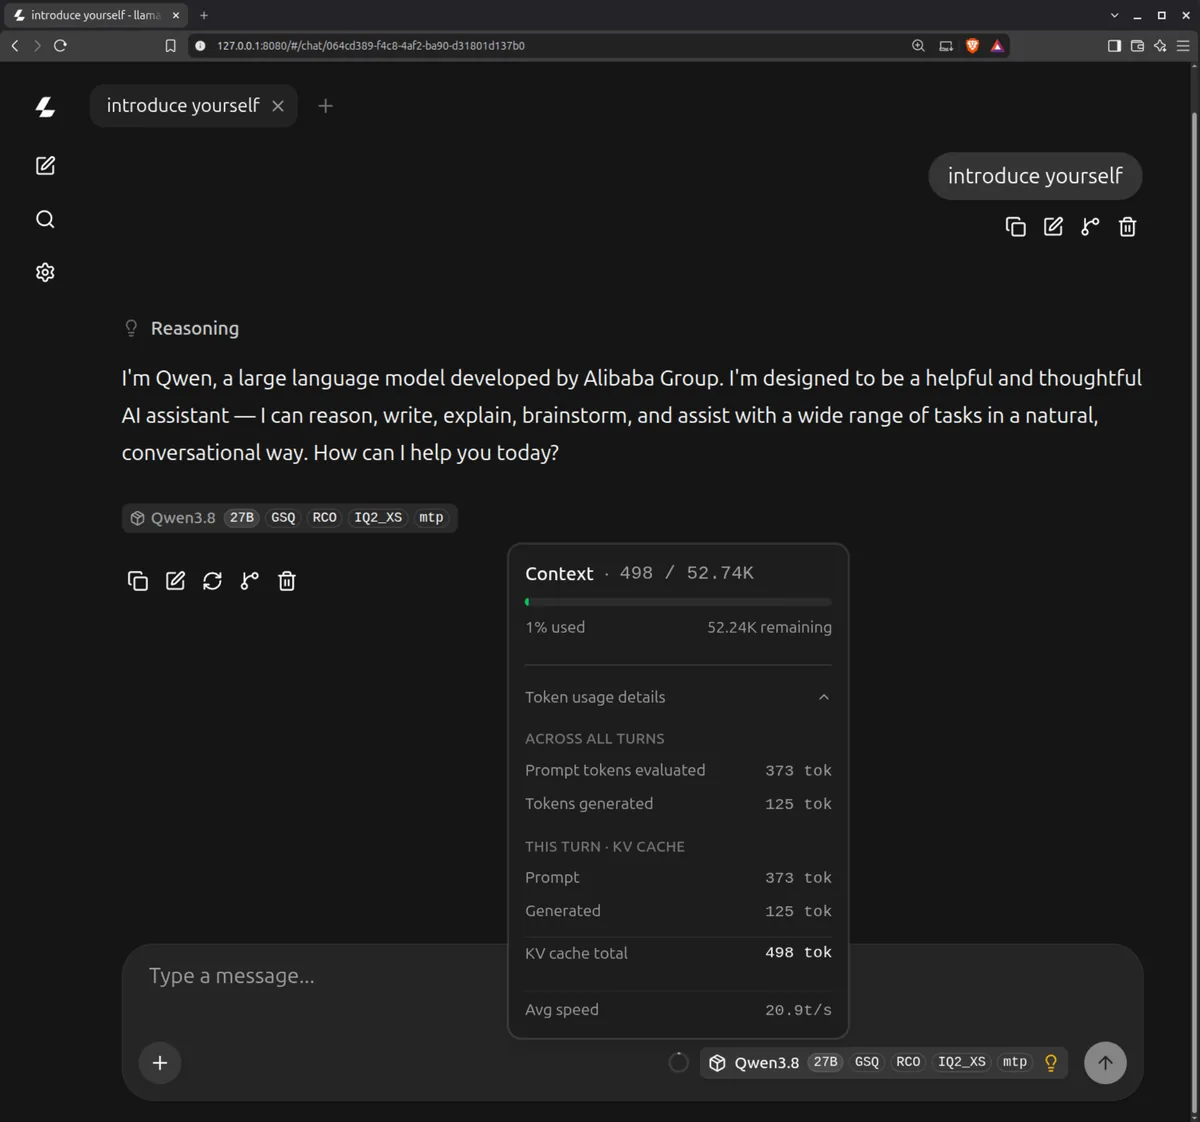The height and width of the screenshot is (1122, 1200).
Task: Send the message with arrow button
Action: pos(1105,1063)
